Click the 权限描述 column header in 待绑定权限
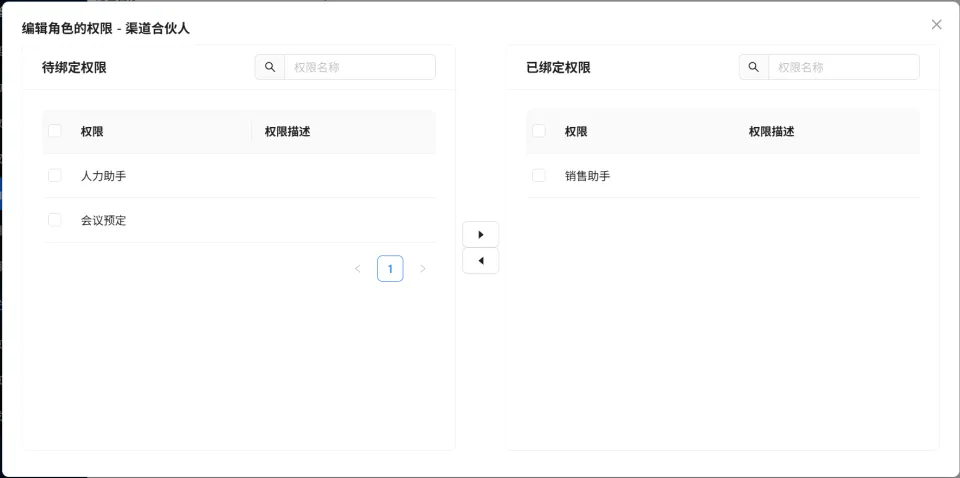This screenshot has width=960, height=478. coord(287,131)
